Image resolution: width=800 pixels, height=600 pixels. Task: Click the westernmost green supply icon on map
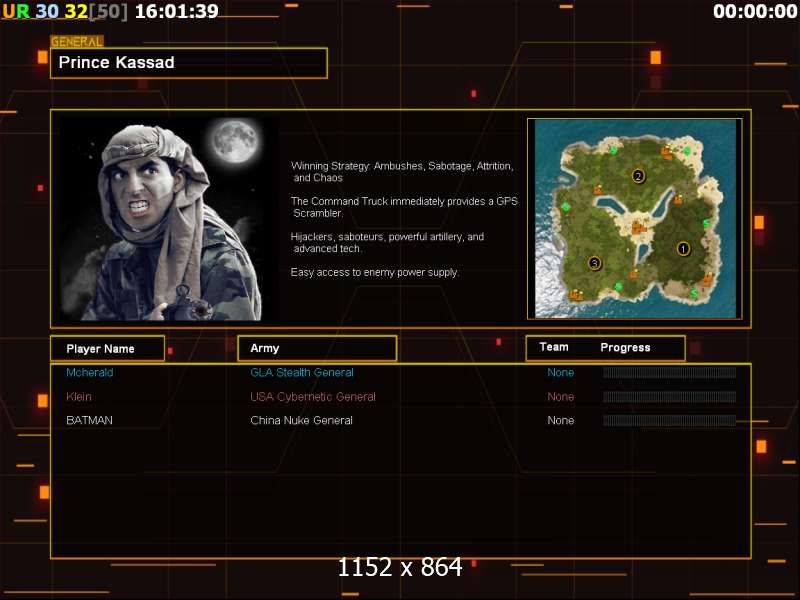(x=566, y=207)
